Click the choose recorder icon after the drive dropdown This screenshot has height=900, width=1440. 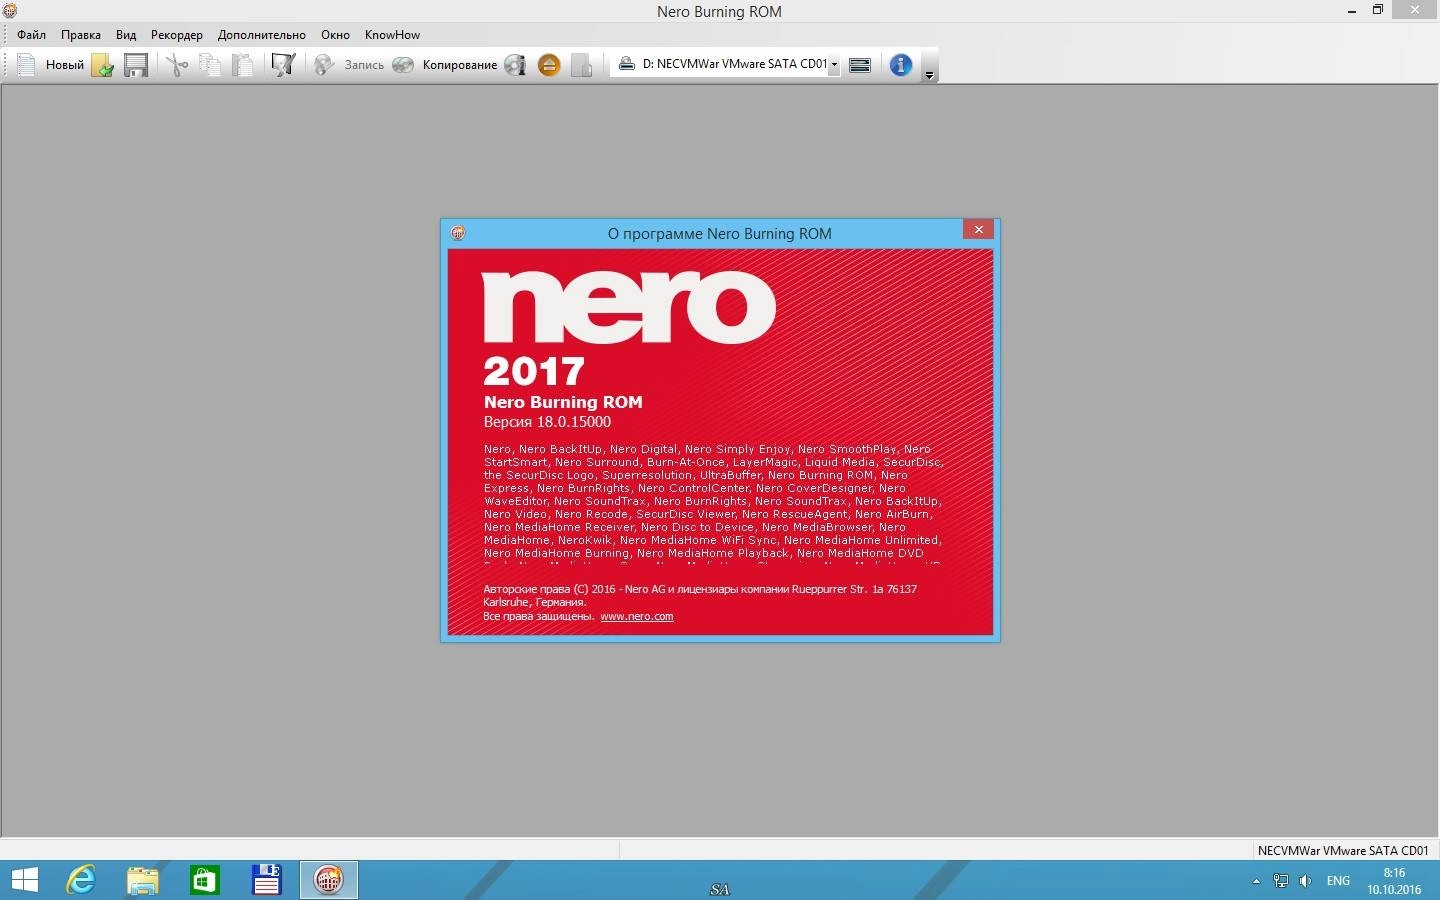pyautogui.click(x=860, y=65)
